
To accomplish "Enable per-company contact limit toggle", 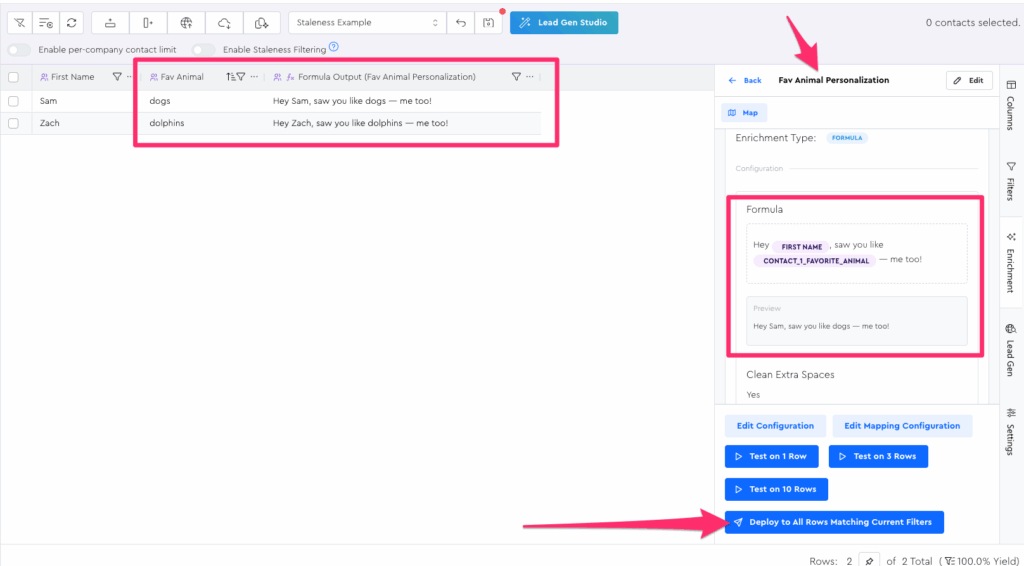I will pos(19,49).
